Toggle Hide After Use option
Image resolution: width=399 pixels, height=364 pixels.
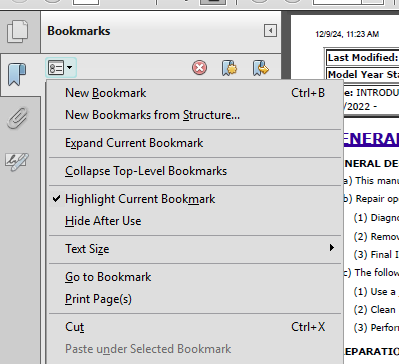point(195,221)
